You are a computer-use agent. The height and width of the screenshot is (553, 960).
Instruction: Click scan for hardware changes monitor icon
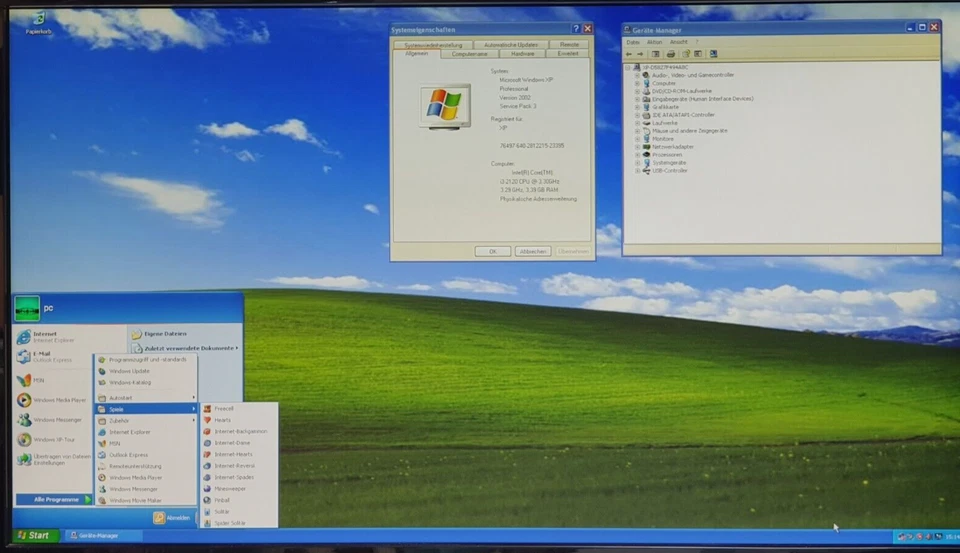(713, 54)
